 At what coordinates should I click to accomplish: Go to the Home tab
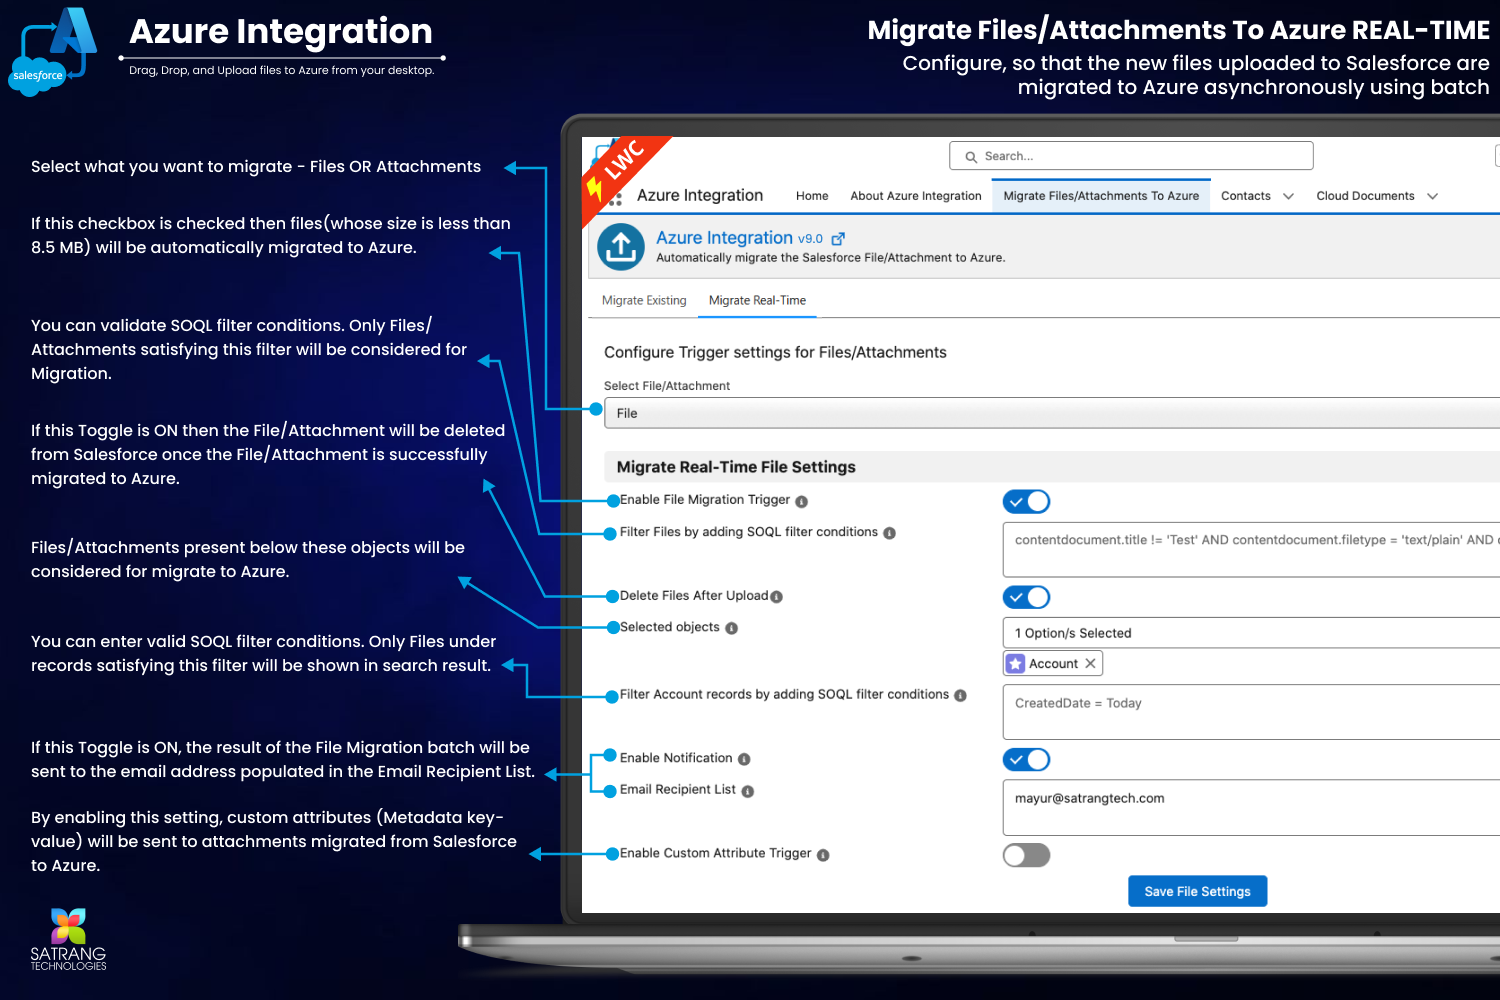812,196
